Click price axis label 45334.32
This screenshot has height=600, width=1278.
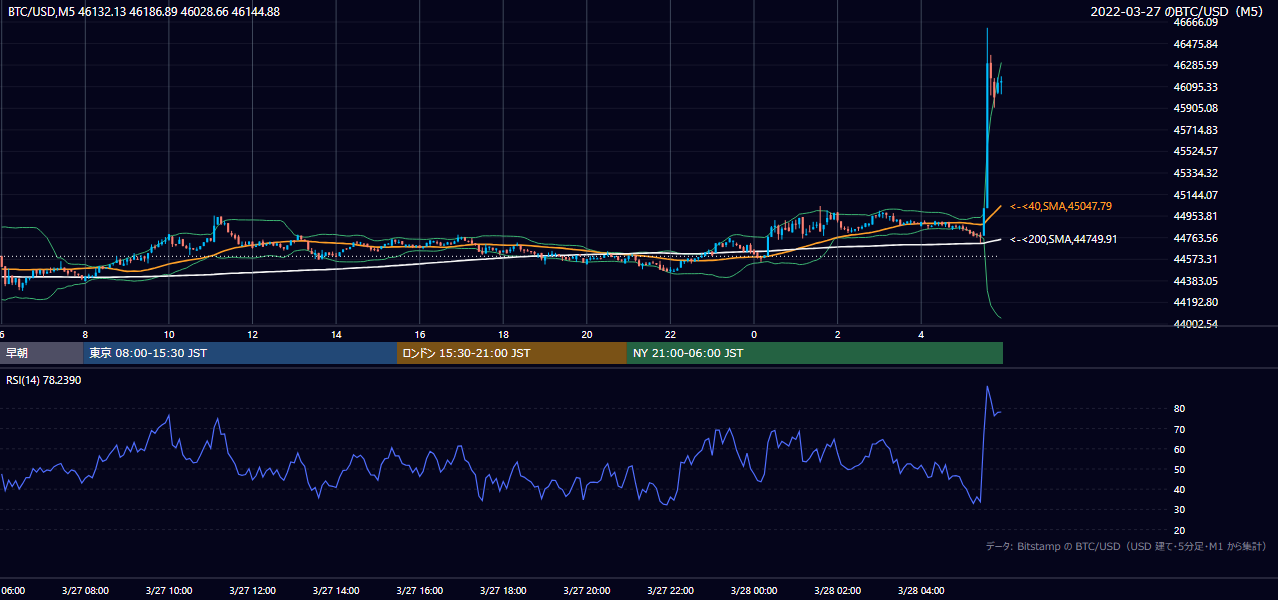tap(1196, 173)
